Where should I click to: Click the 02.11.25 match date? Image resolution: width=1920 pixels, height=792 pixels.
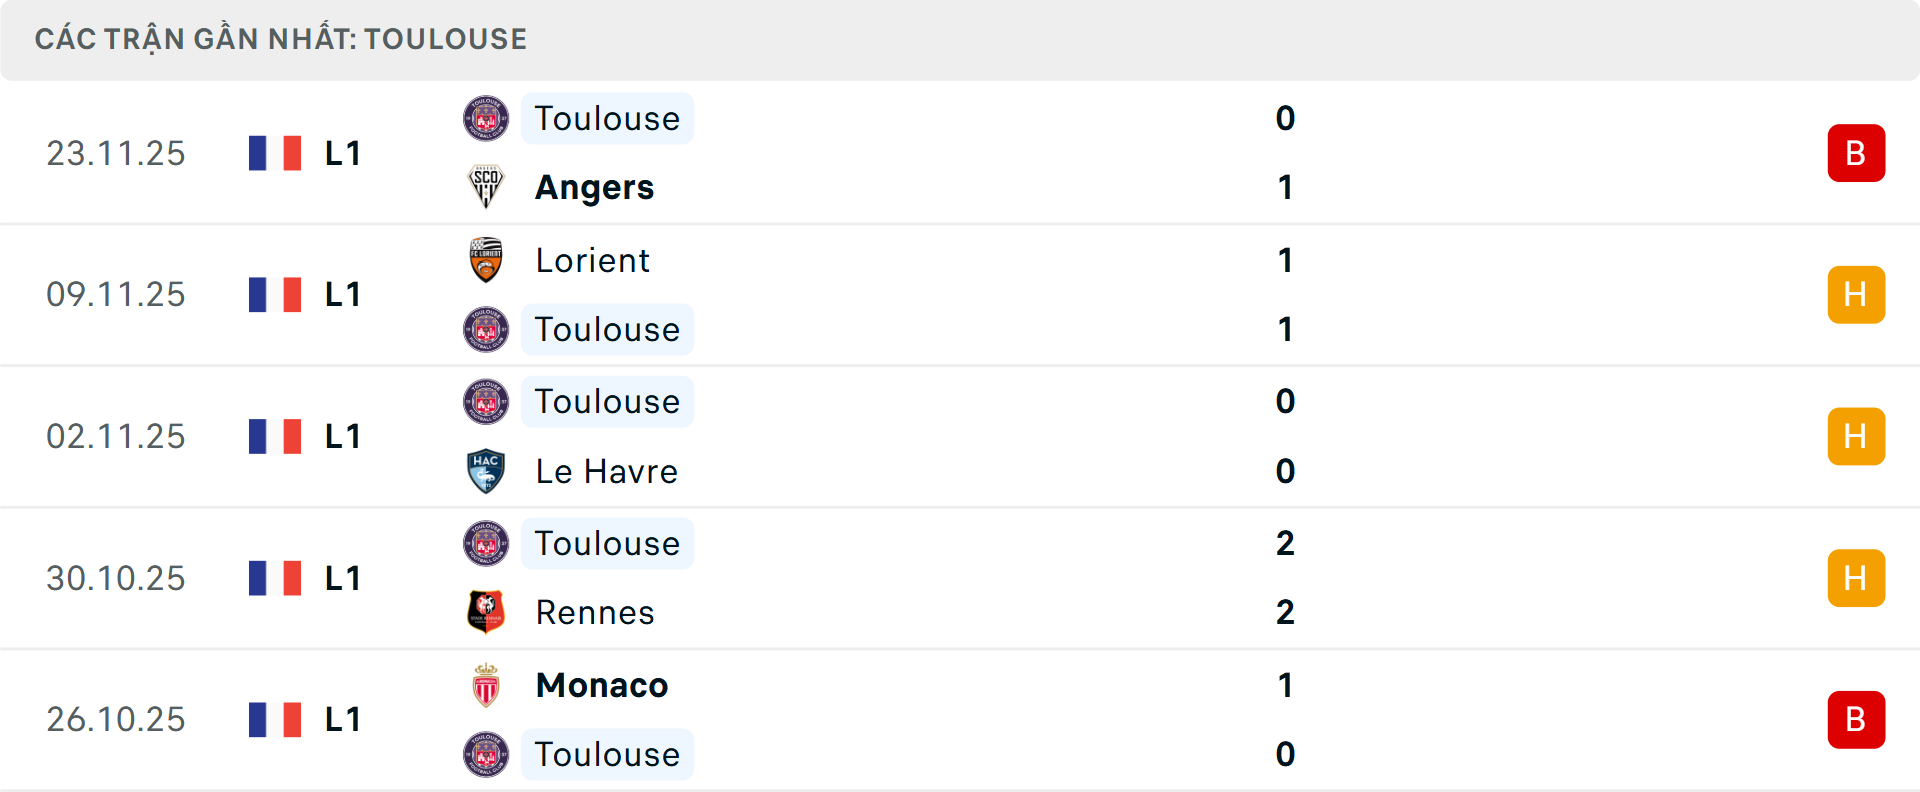(116, 437)
